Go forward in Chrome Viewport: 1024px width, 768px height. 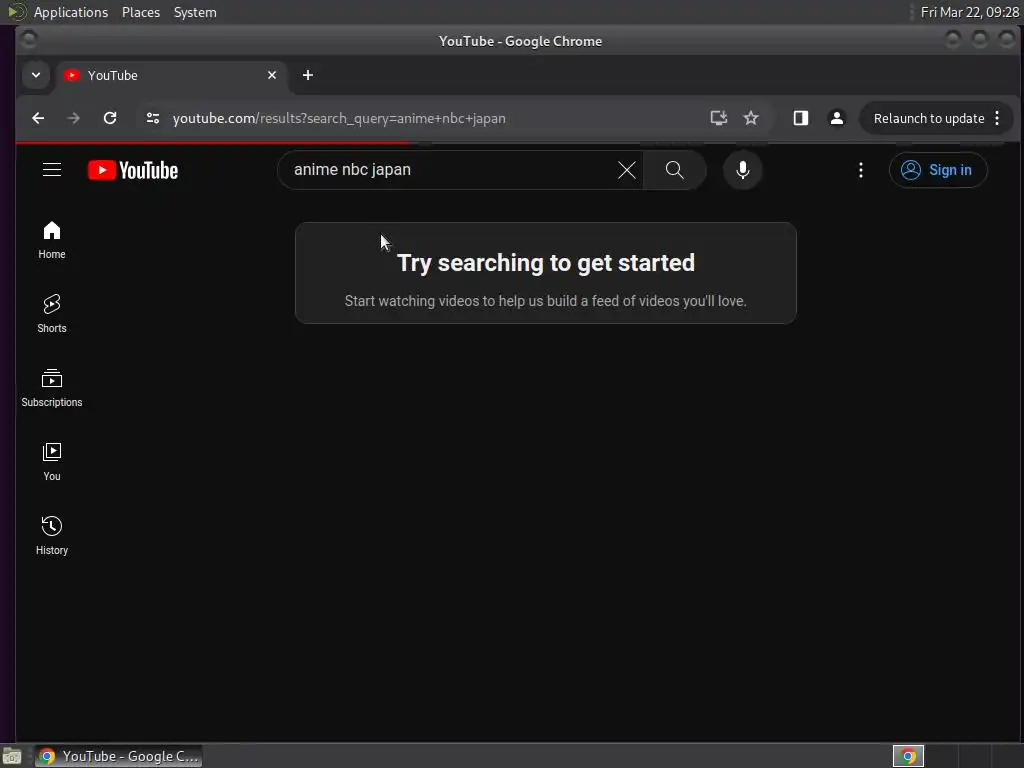click(x=74, y=118)
